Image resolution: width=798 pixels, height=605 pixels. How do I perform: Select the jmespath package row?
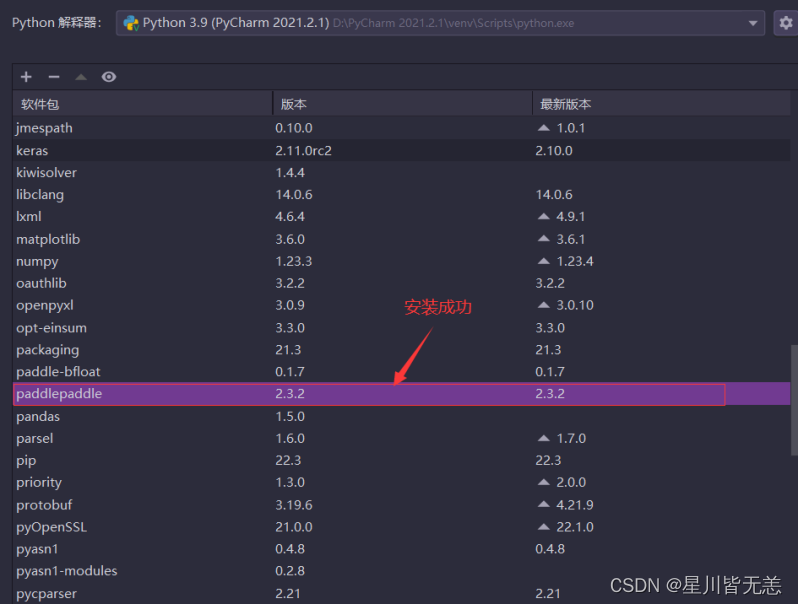tap(402, 128)
